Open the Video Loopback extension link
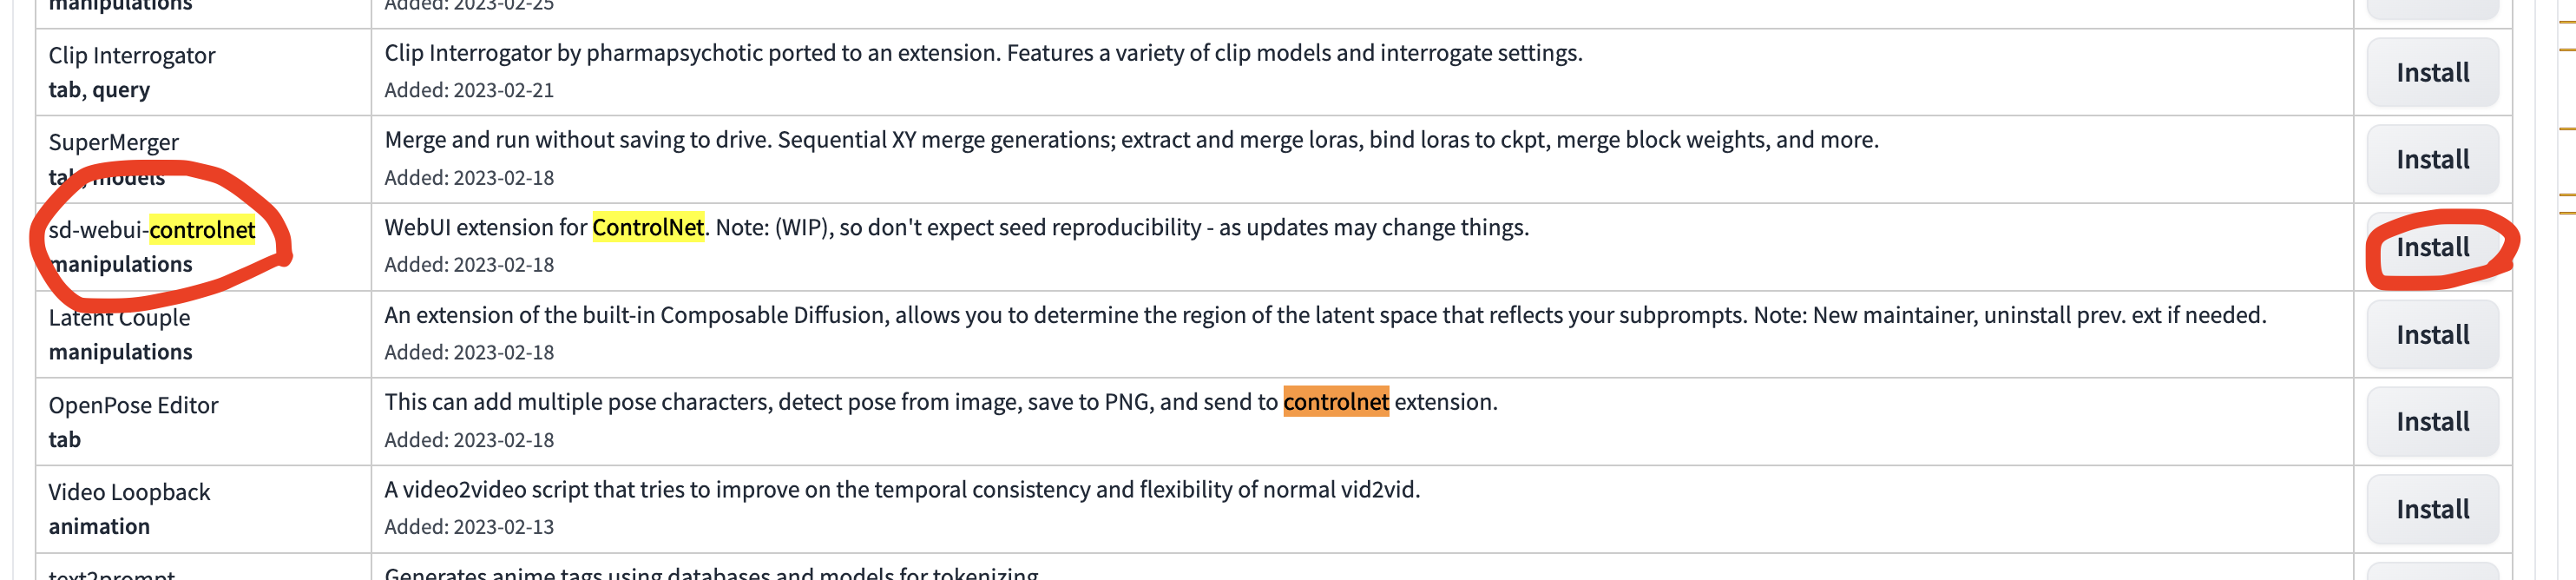The width and height of the screenshot is (2576, 580). (x=129, y=492)
